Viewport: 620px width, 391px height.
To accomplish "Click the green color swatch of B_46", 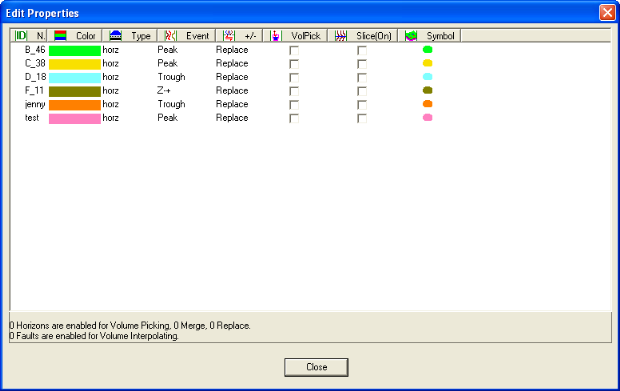I will coord(75,51).
